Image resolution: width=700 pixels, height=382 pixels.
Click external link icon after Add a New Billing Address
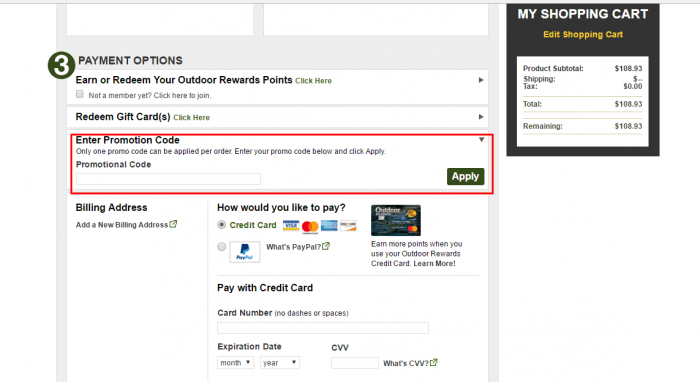click(x=173, y=224)
